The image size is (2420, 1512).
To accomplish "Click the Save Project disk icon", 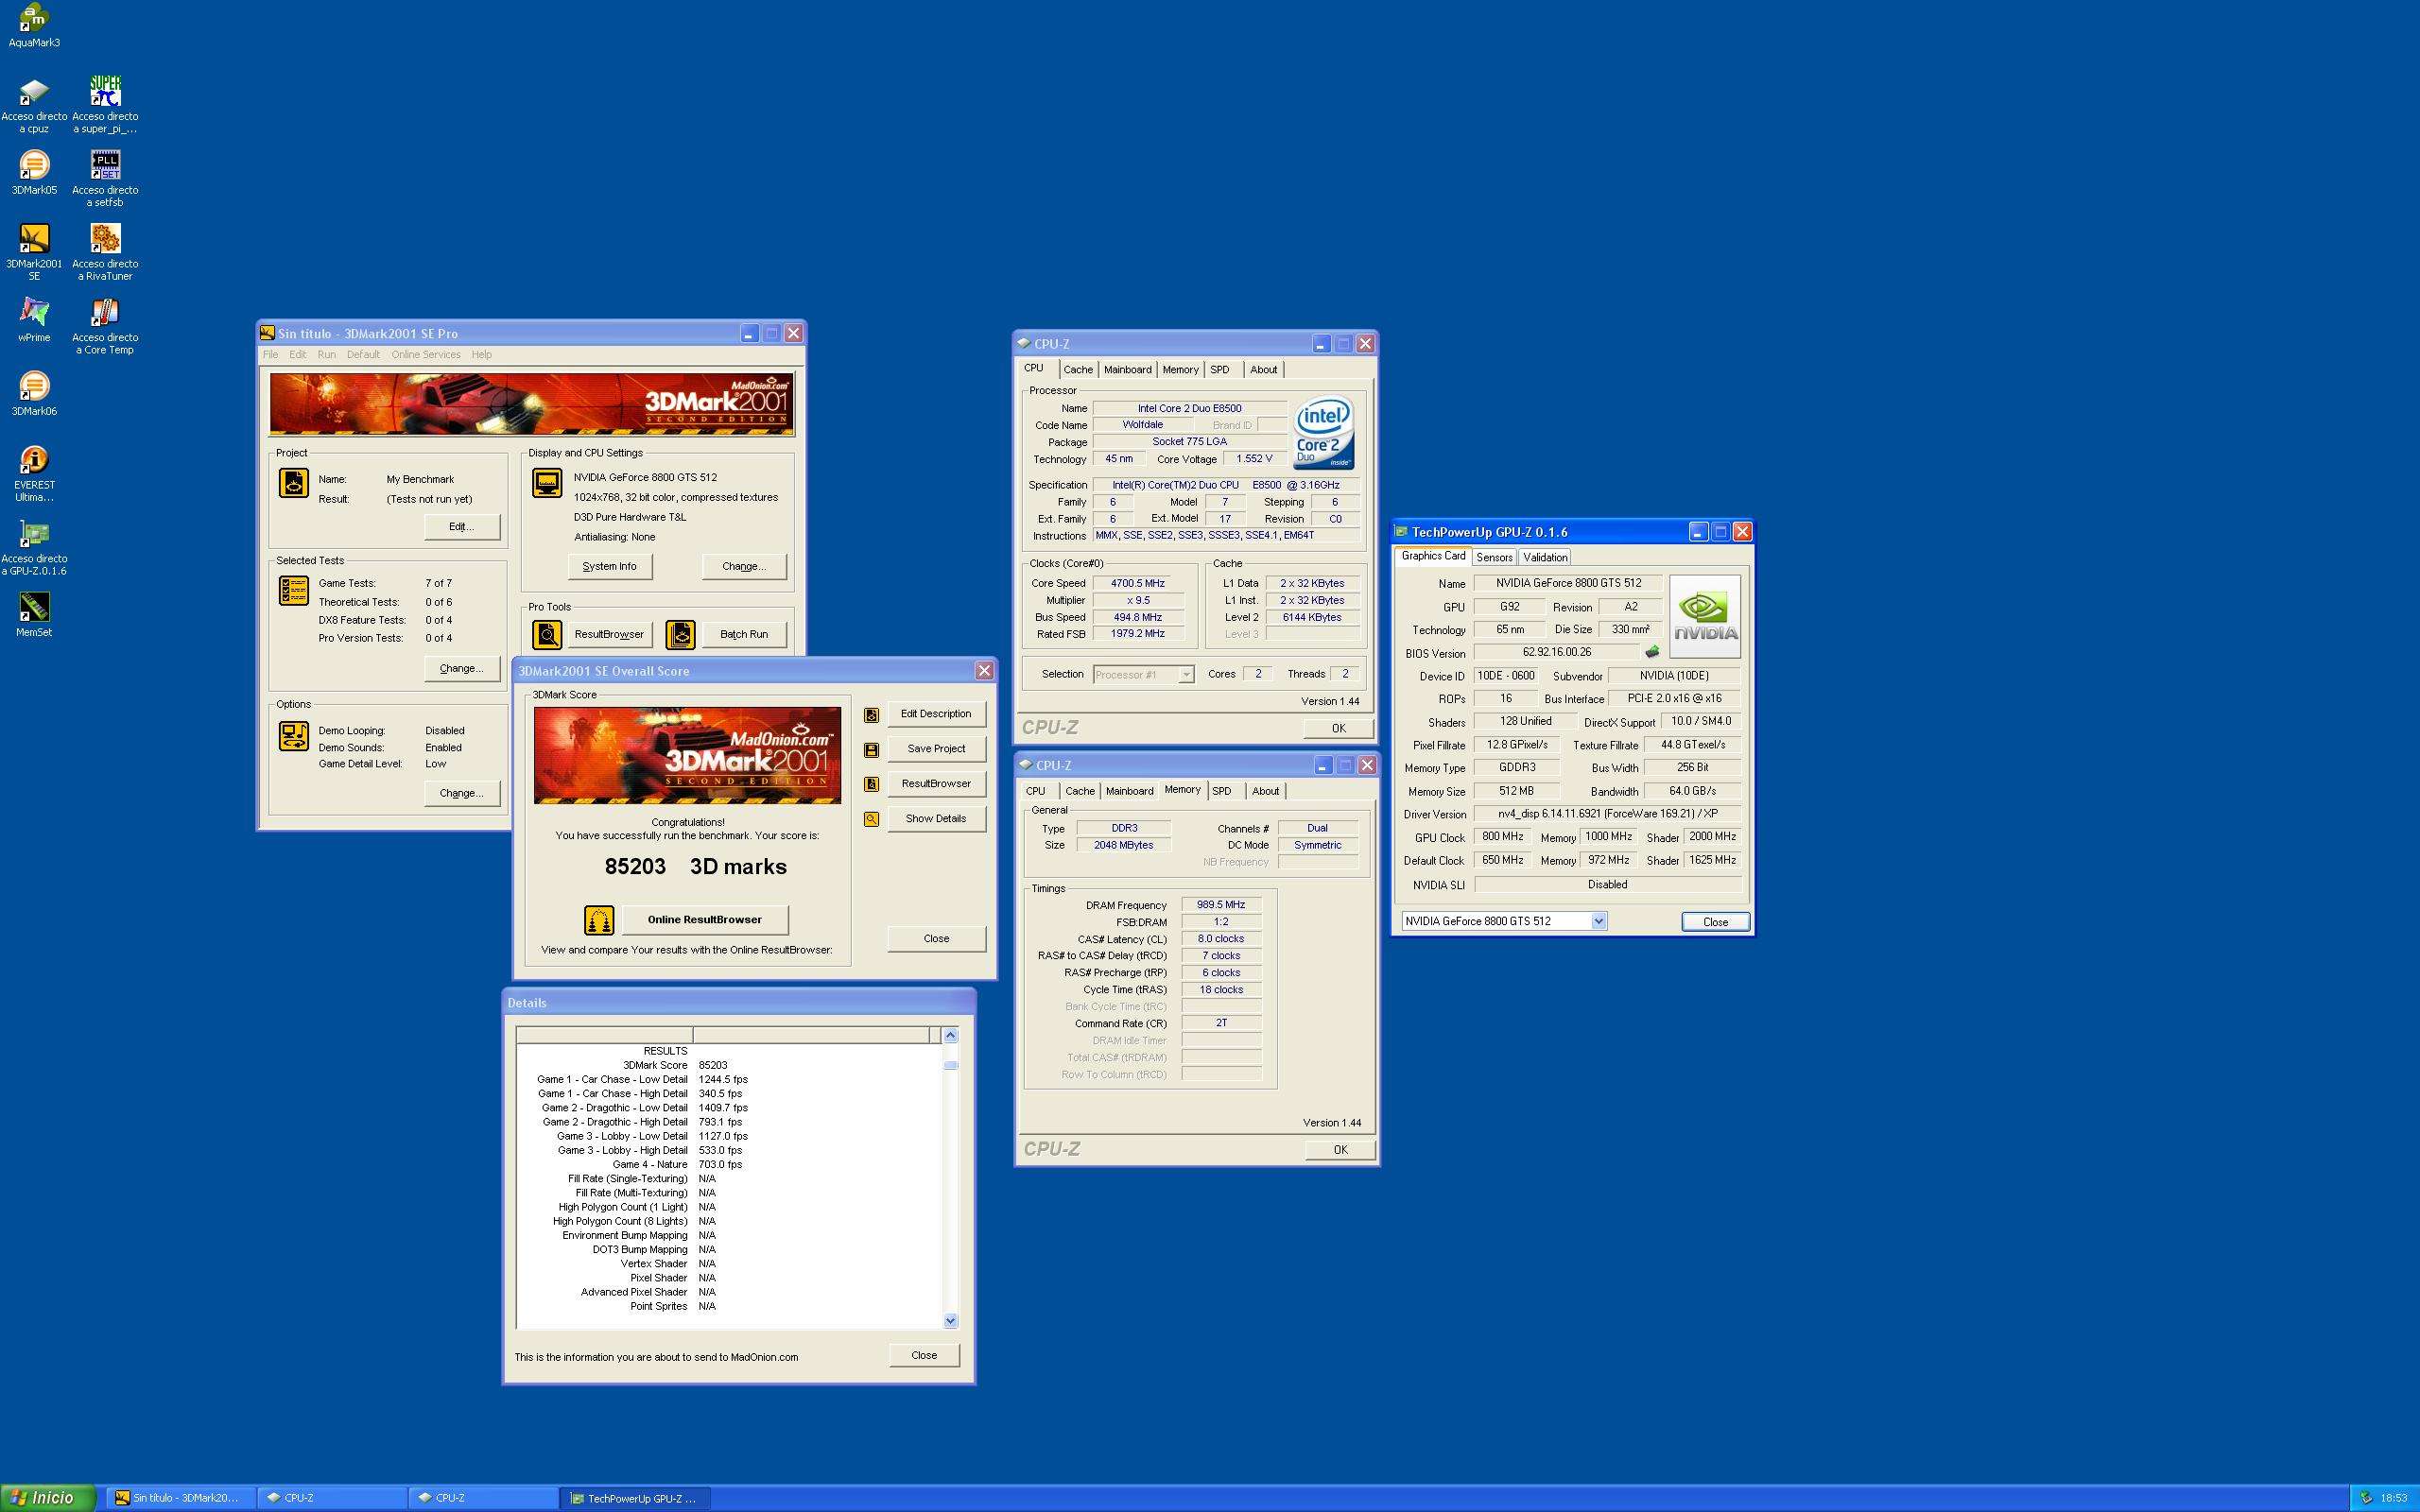I will 871,749.
